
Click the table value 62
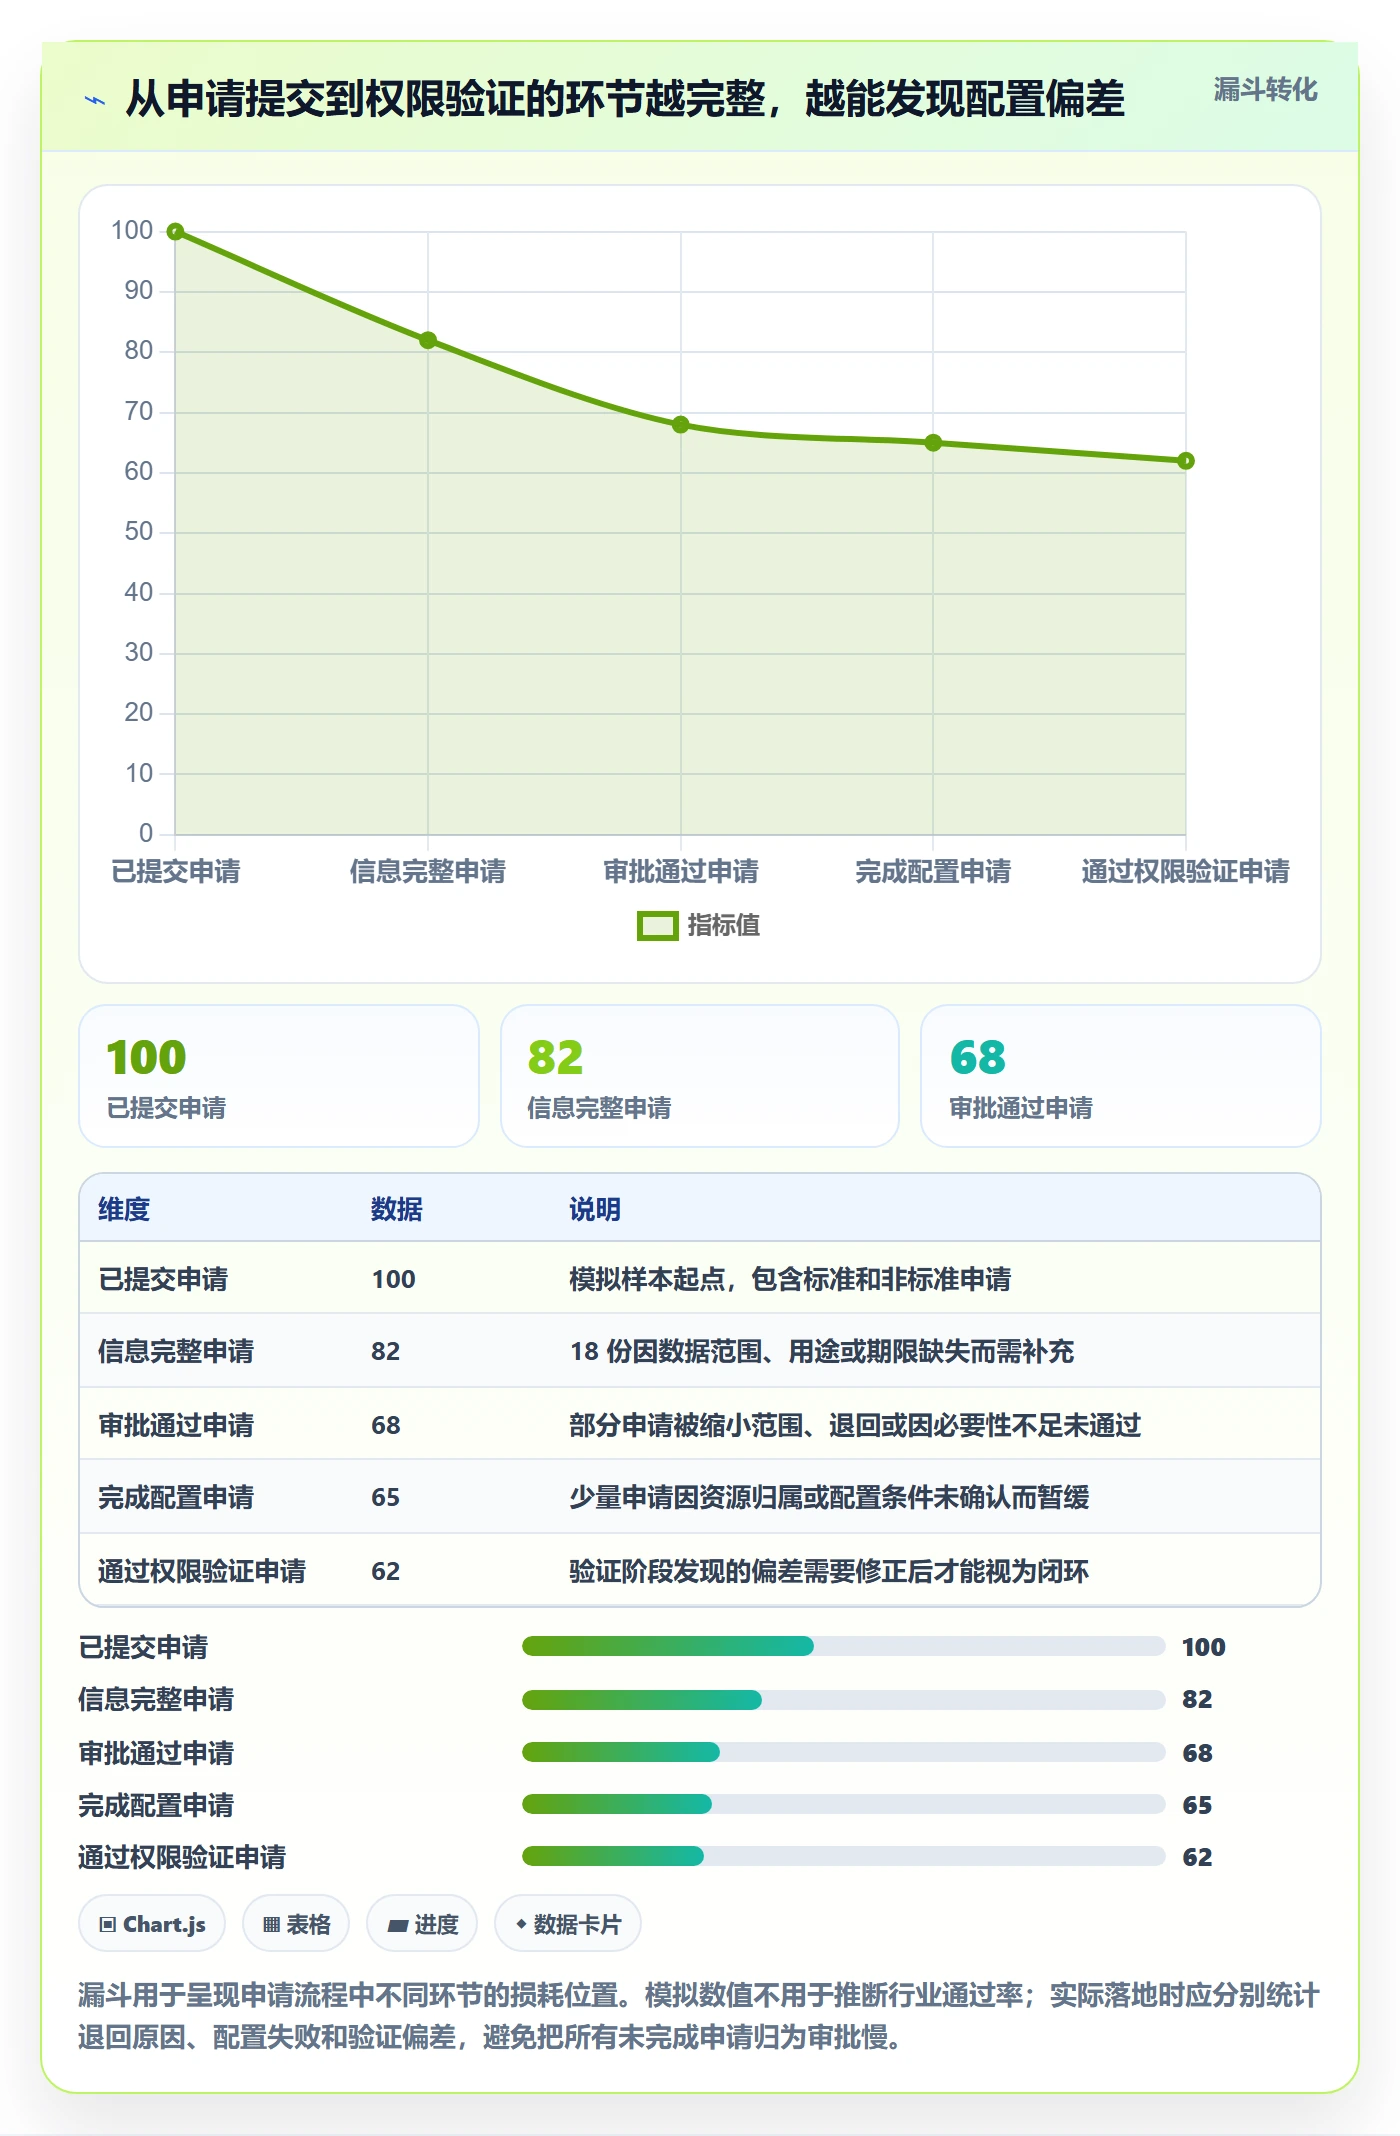(x=386, y=1571)
